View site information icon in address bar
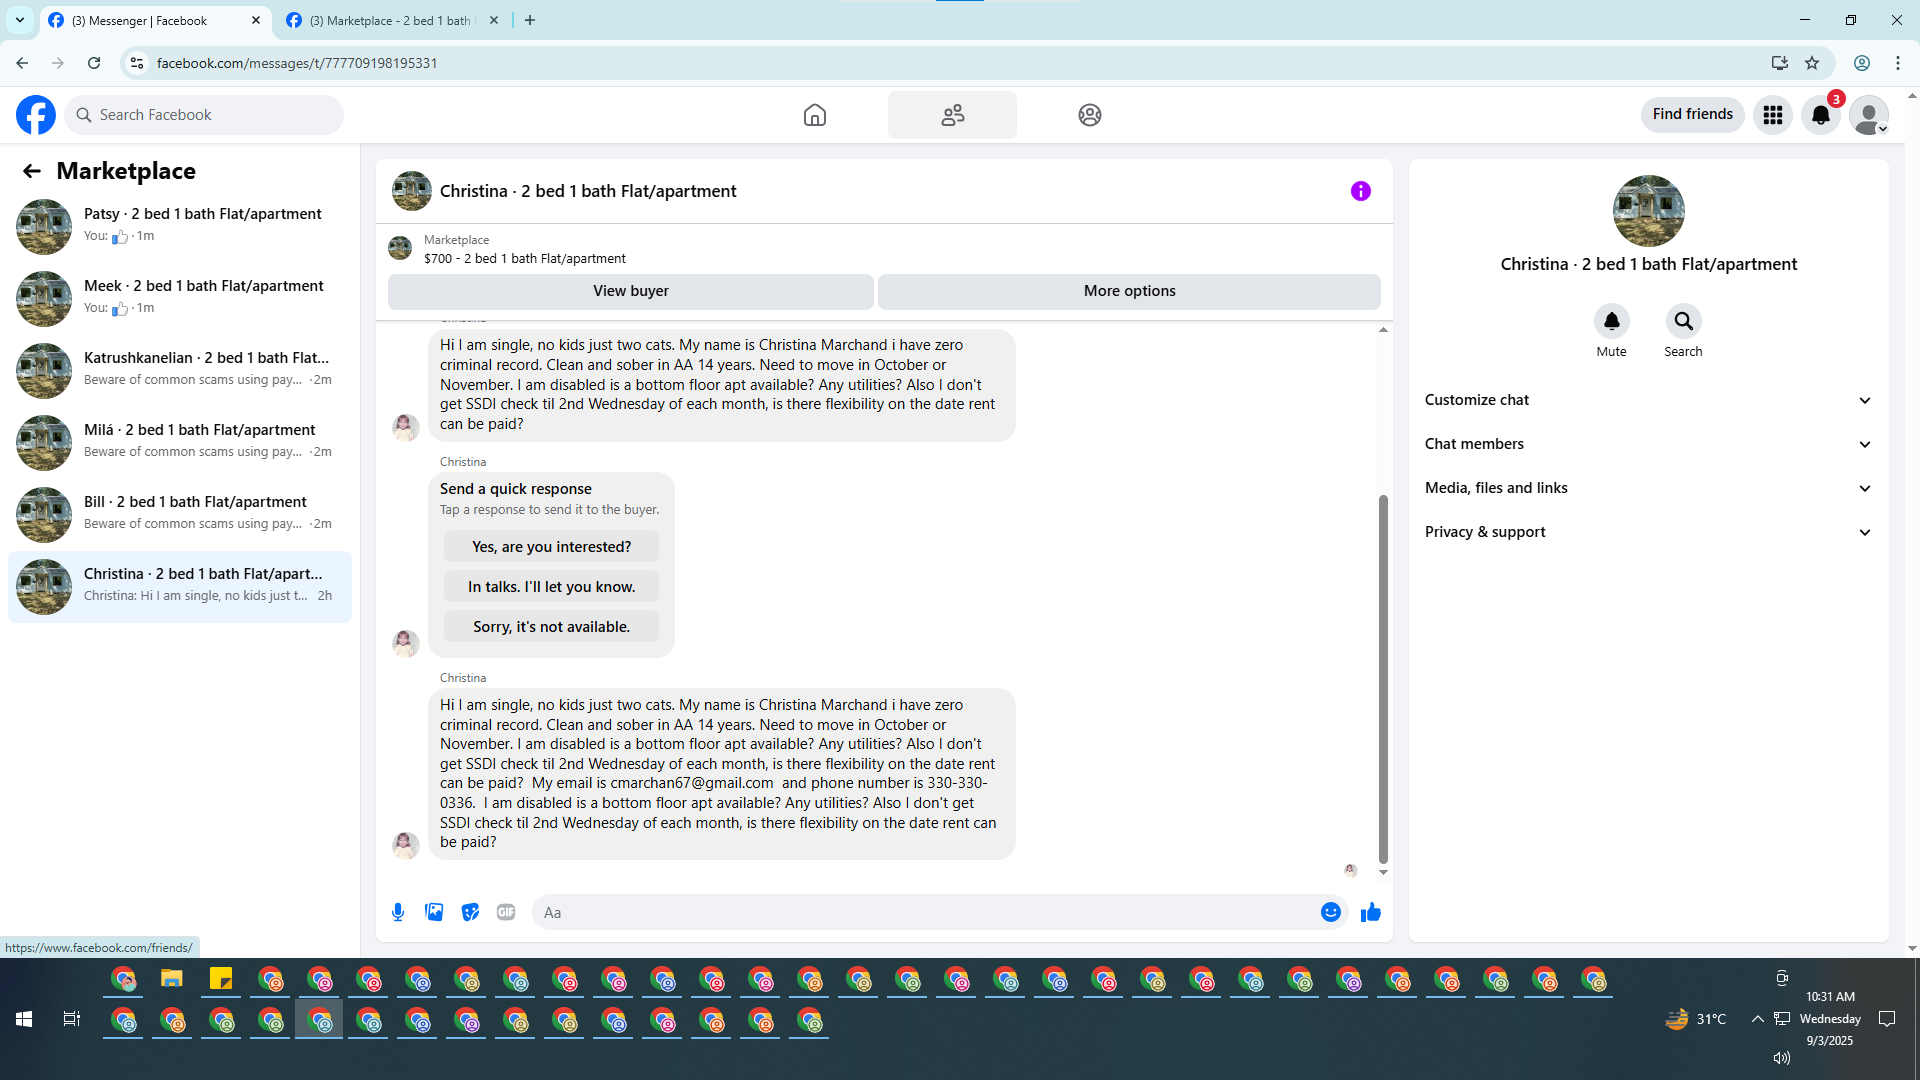 (137, 63)
